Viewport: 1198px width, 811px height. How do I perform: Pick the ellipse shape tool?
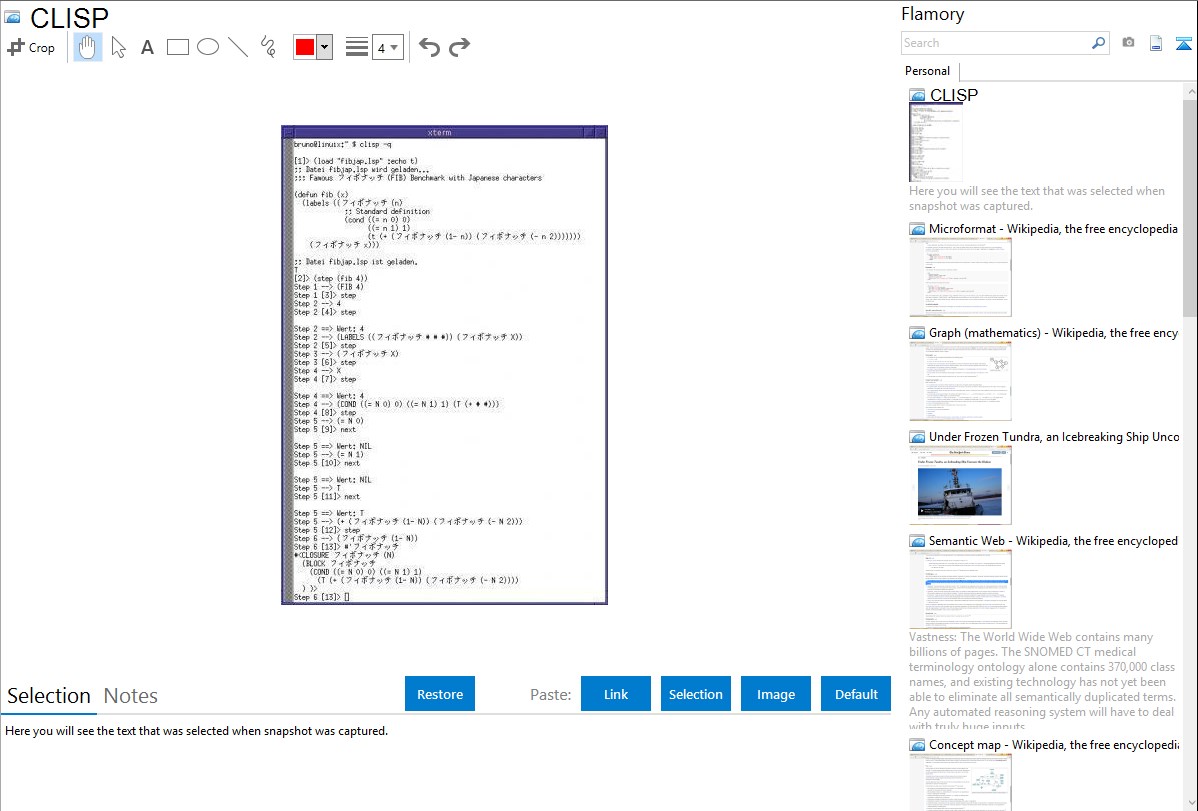tap(208, 47)
